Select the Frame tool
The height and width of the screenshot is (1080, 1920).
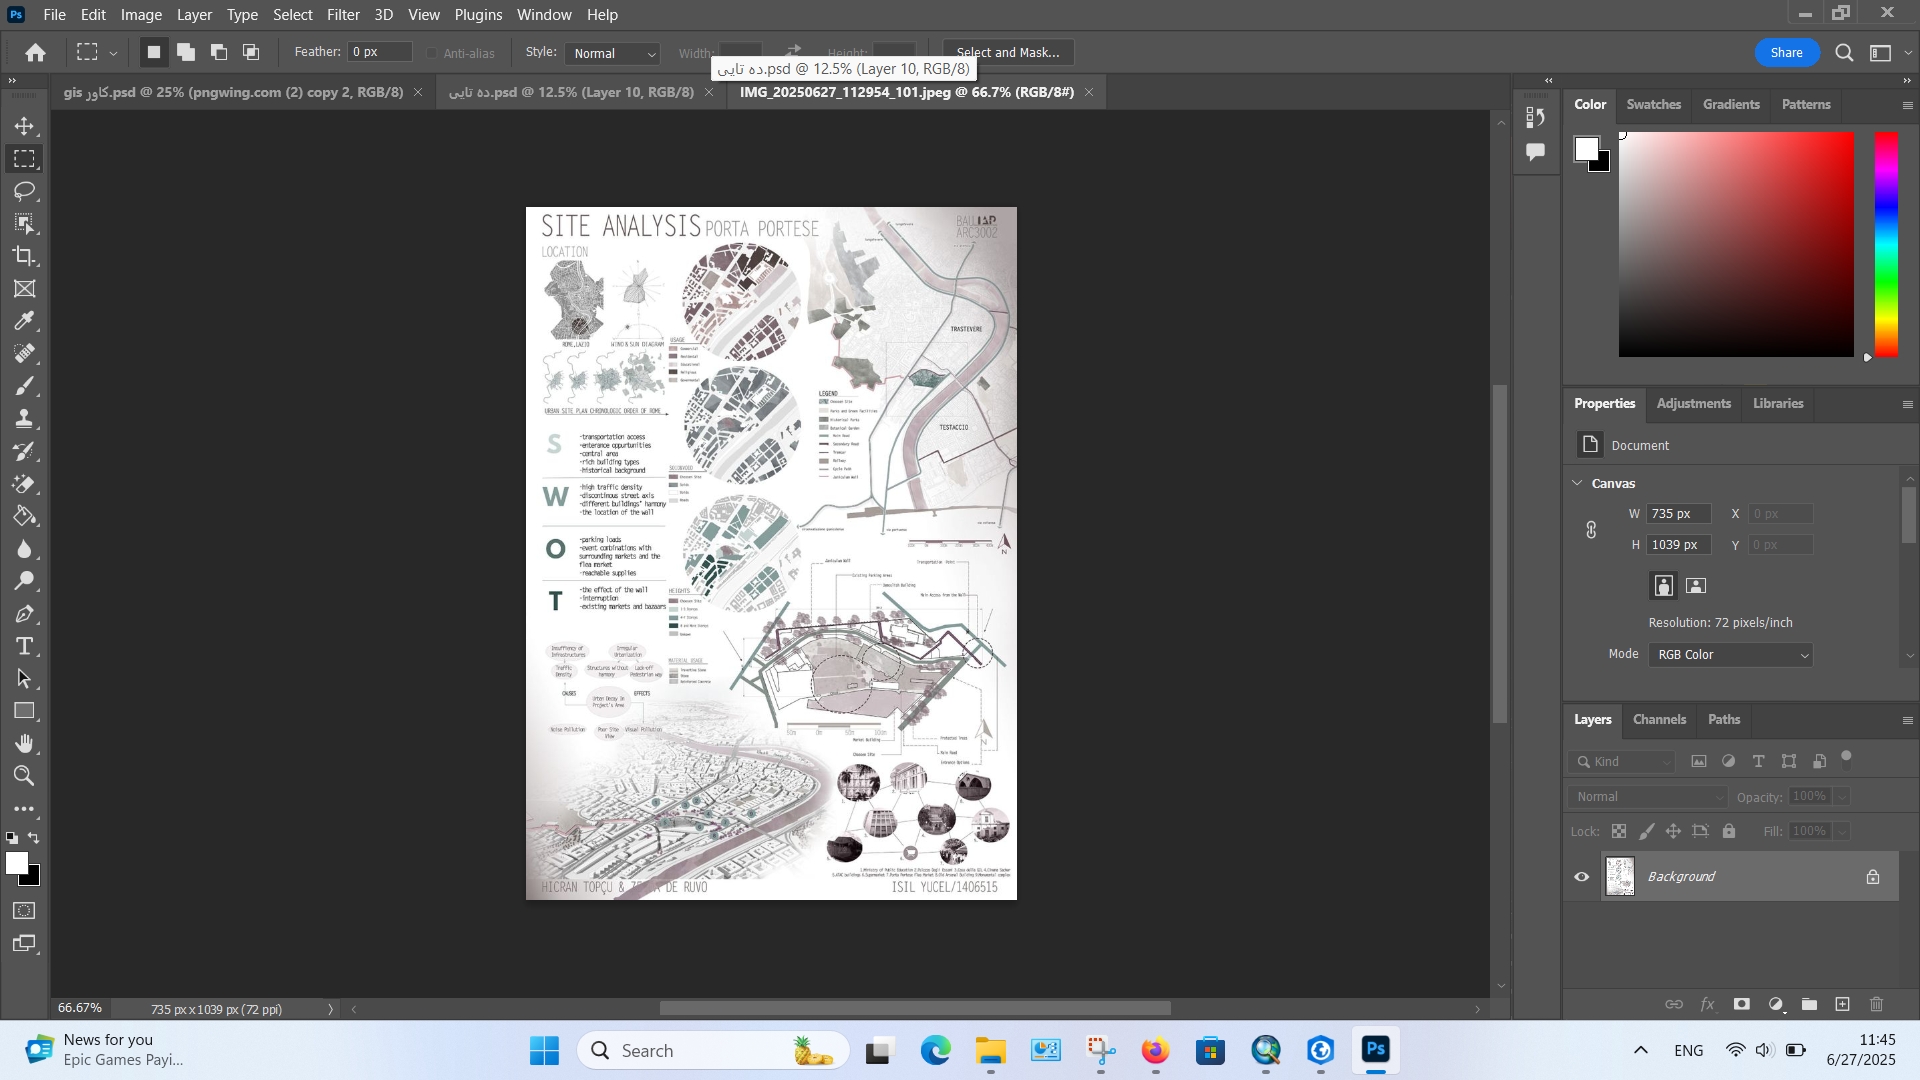pos(25,289)
